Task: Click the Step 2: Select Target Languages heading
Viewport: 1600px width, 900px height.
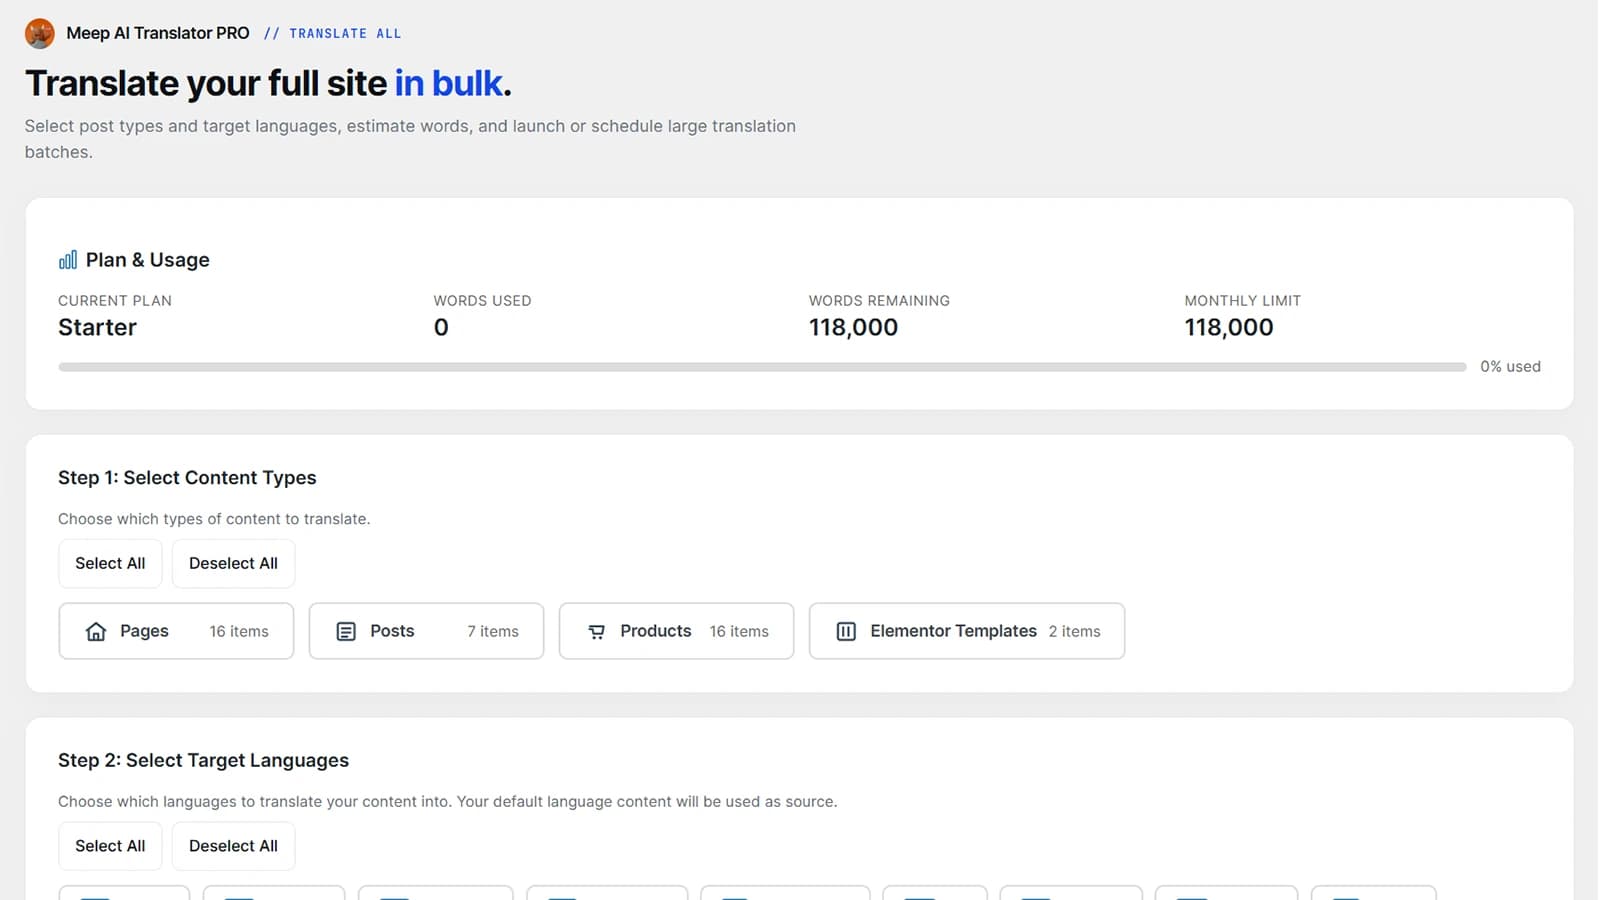Action: (x=203, y=760)
